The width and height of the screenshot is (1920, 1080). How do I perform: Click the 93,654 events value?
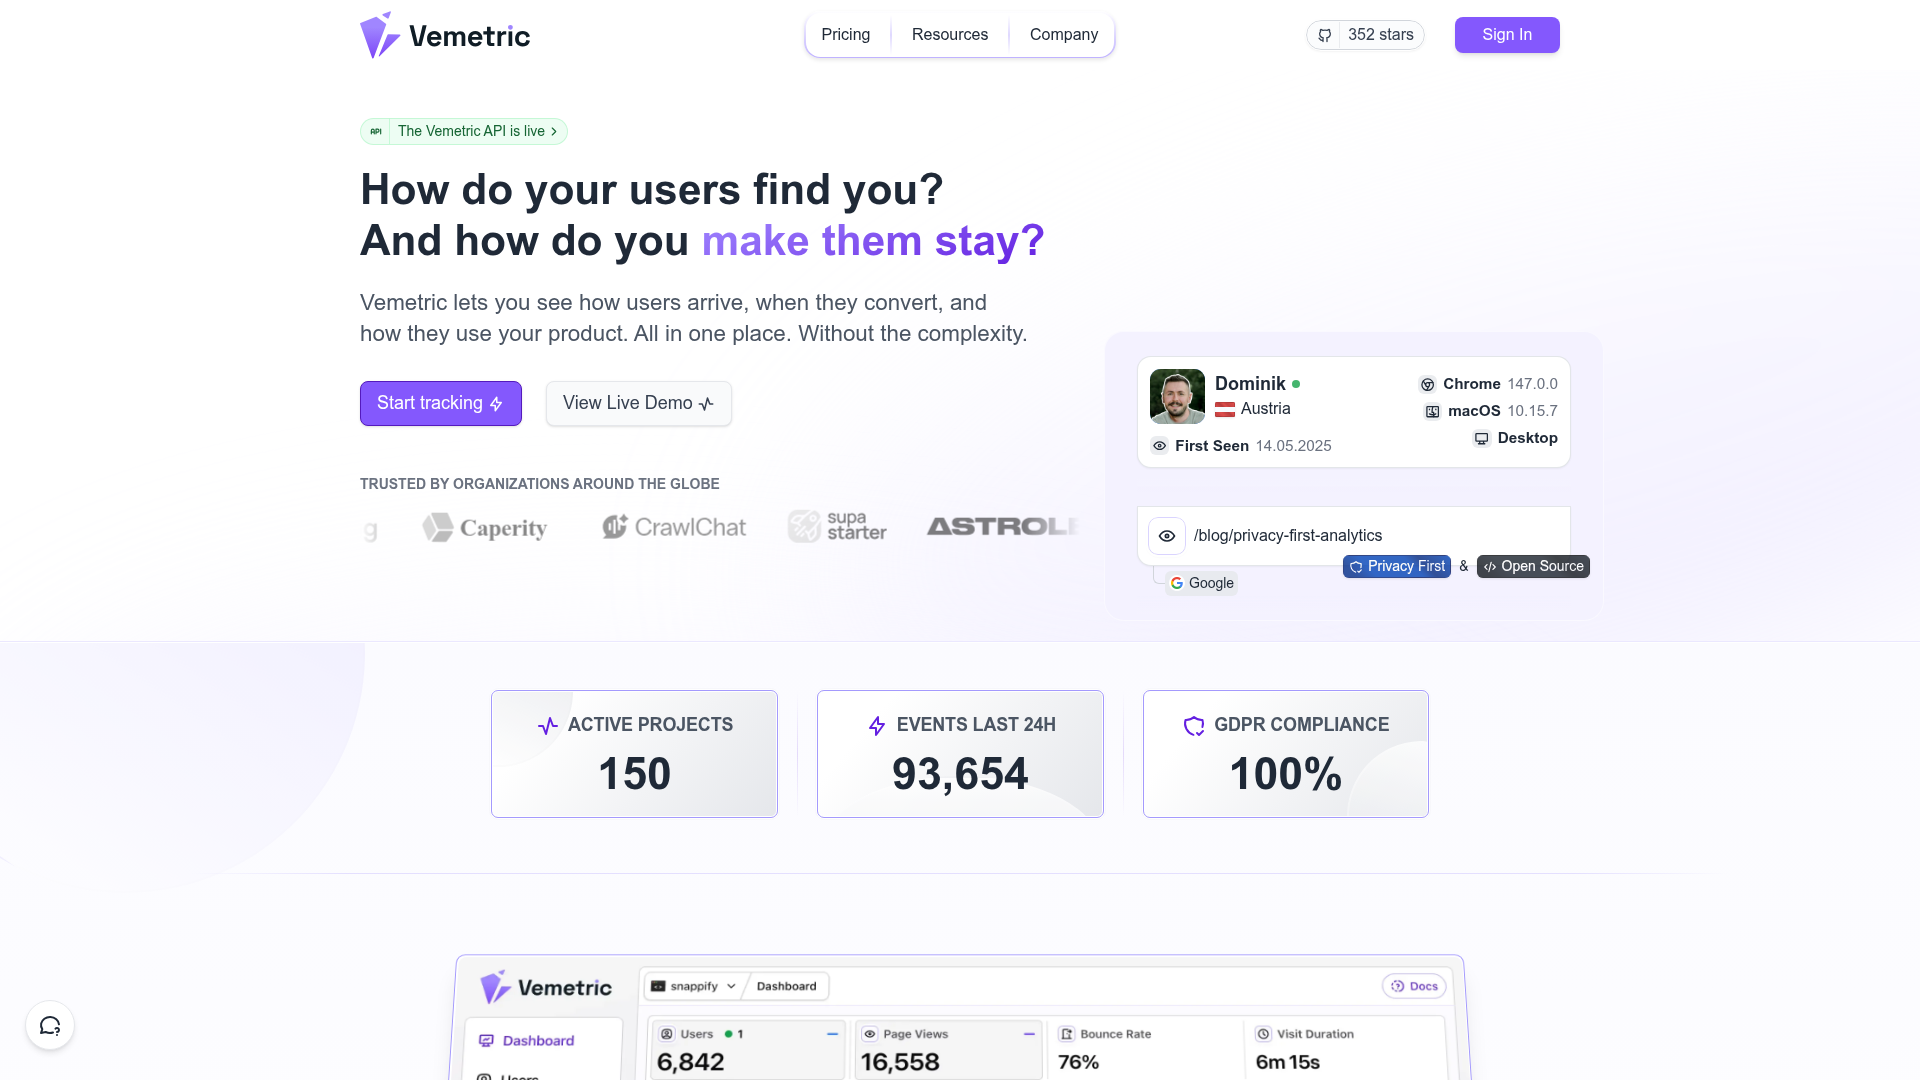960,774
